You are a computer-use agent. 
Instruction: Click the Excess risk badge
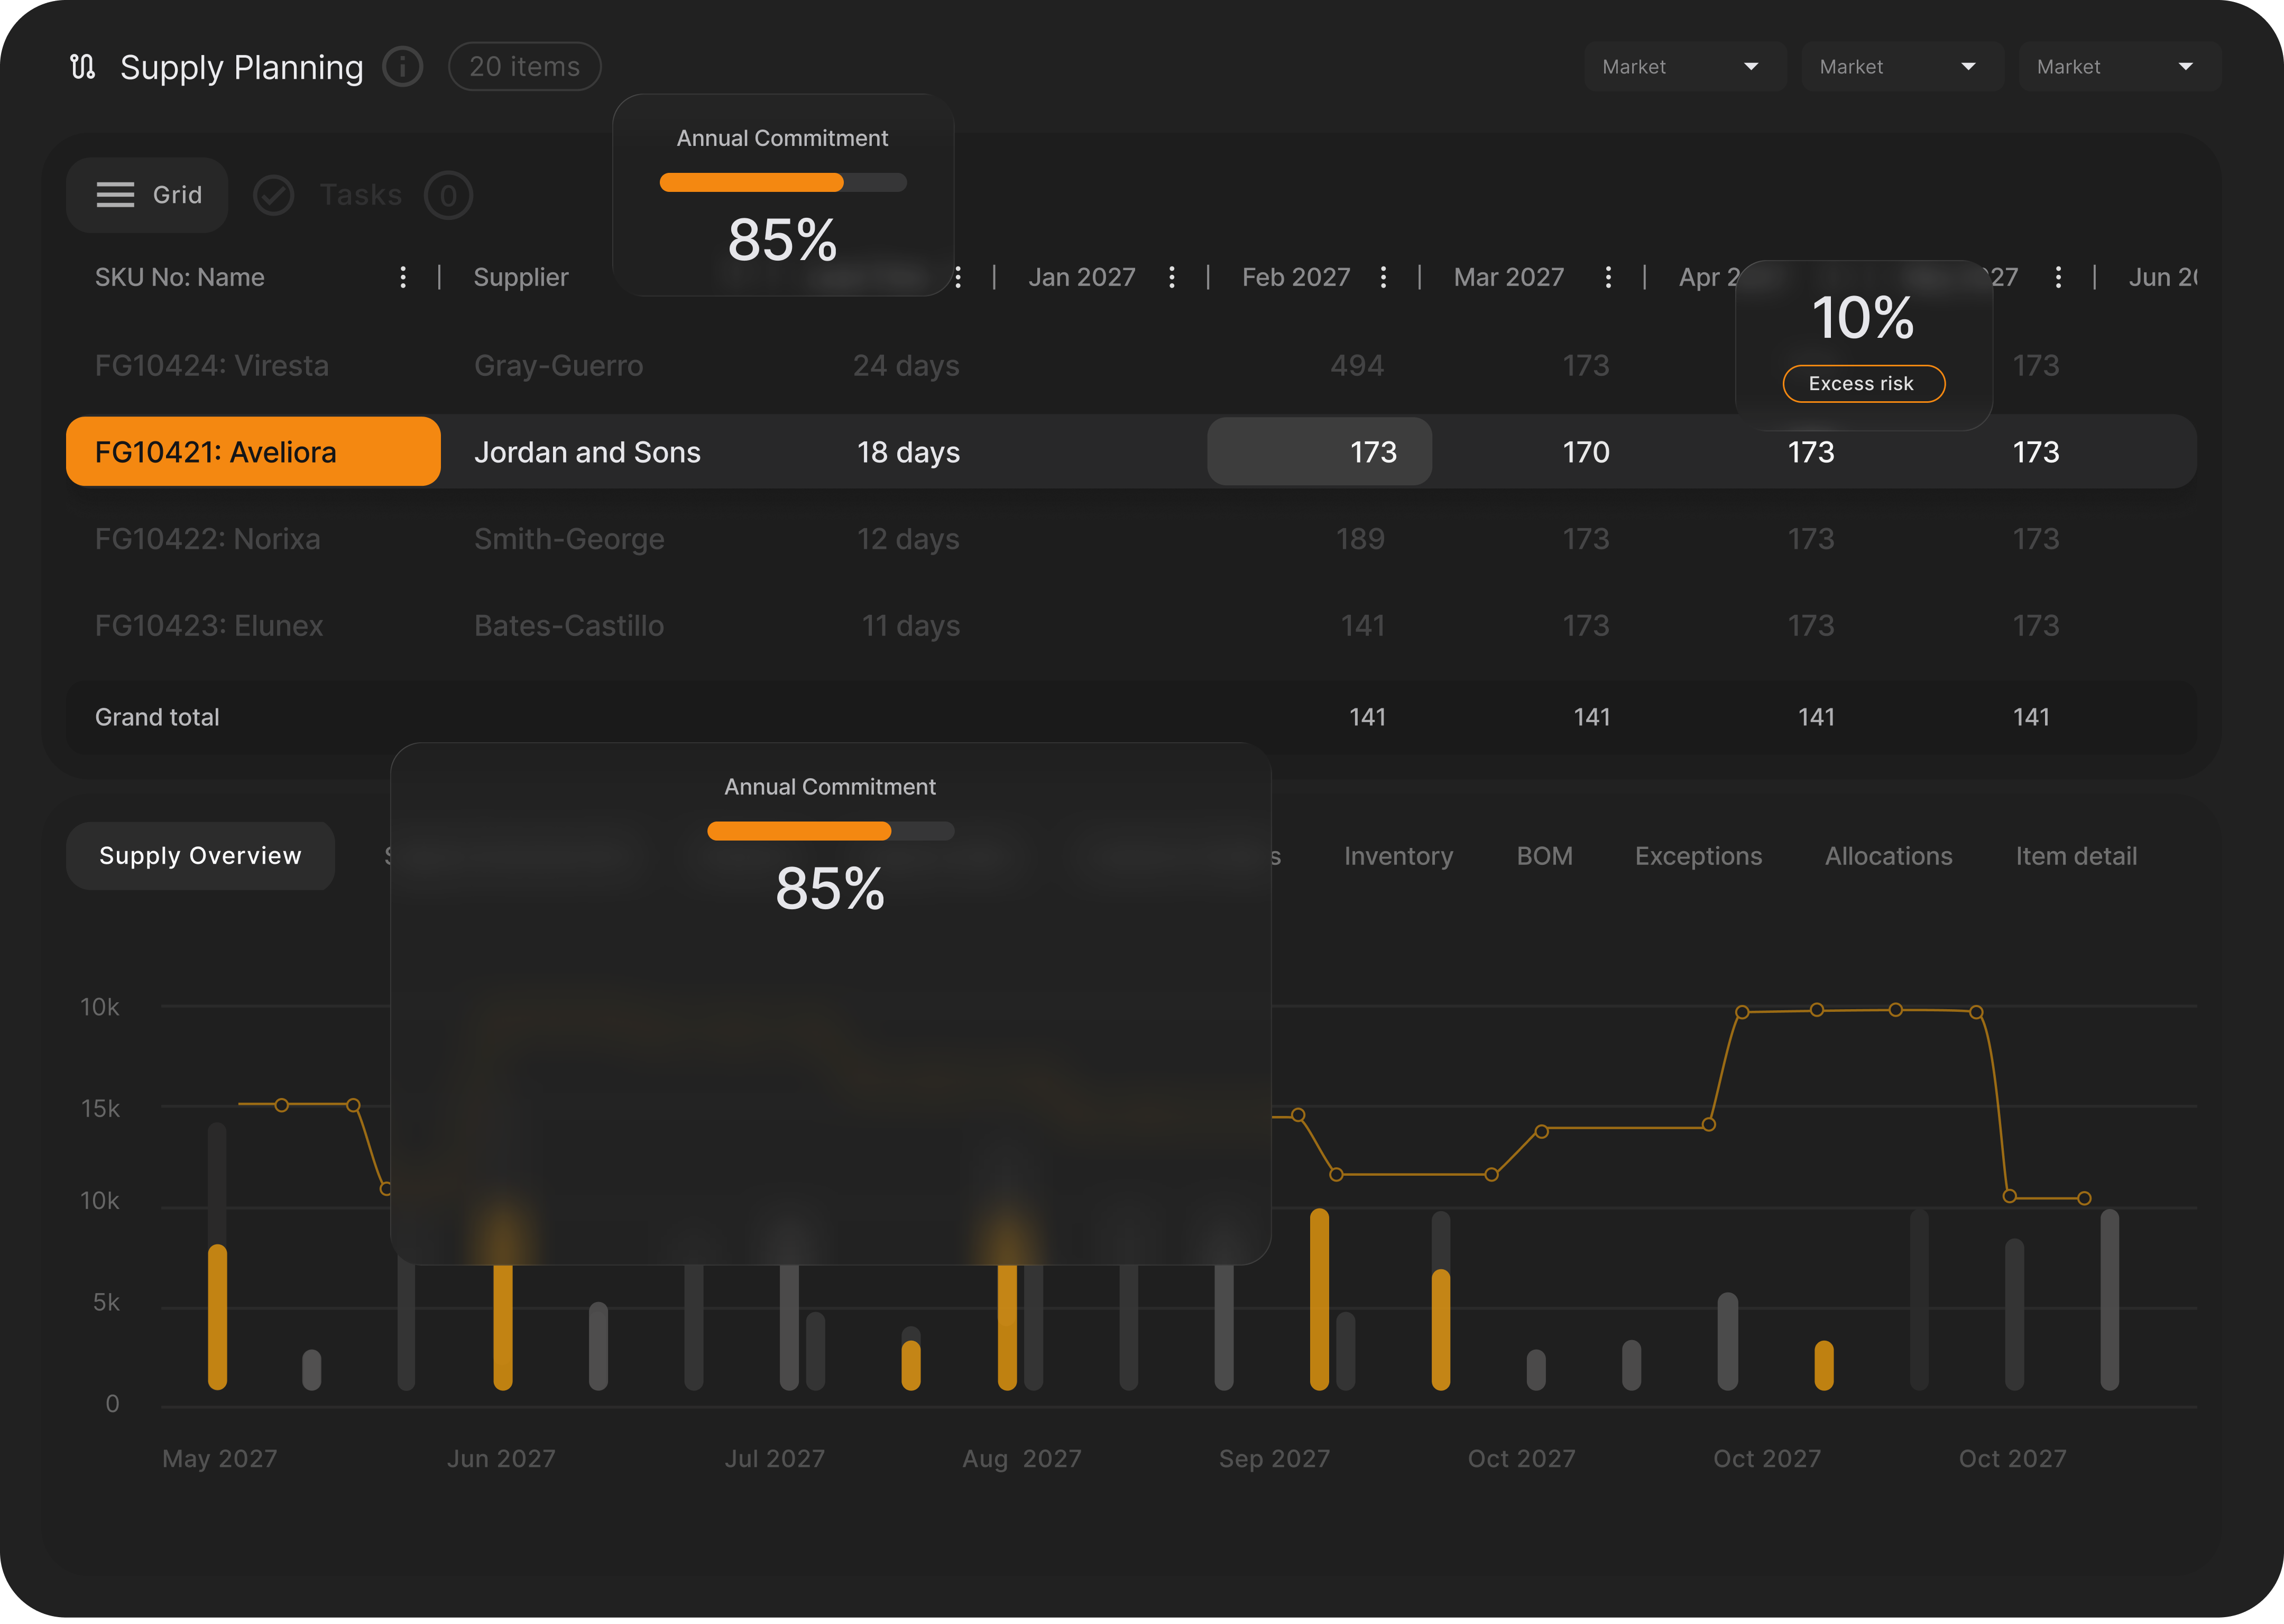1863,384
